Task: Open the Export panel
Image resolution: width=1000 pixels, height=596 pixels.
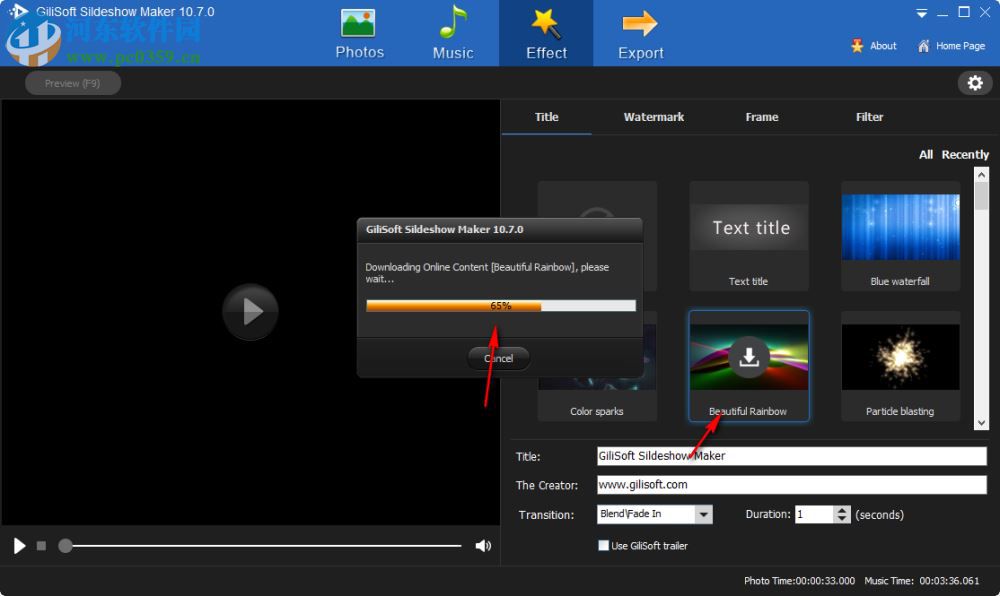Action: [x=639, y=33]
